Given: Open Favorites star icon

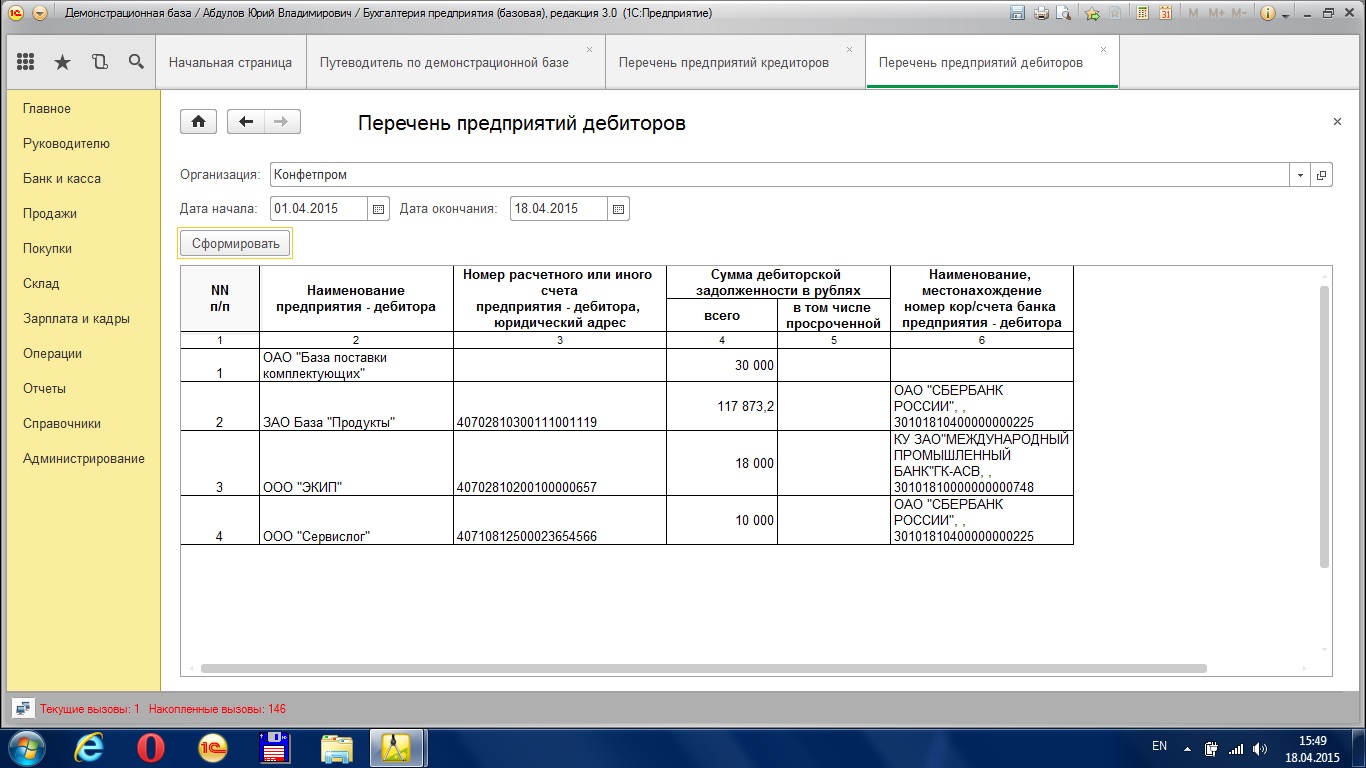Looking at the screenshot, I should (x=62, y=62).
